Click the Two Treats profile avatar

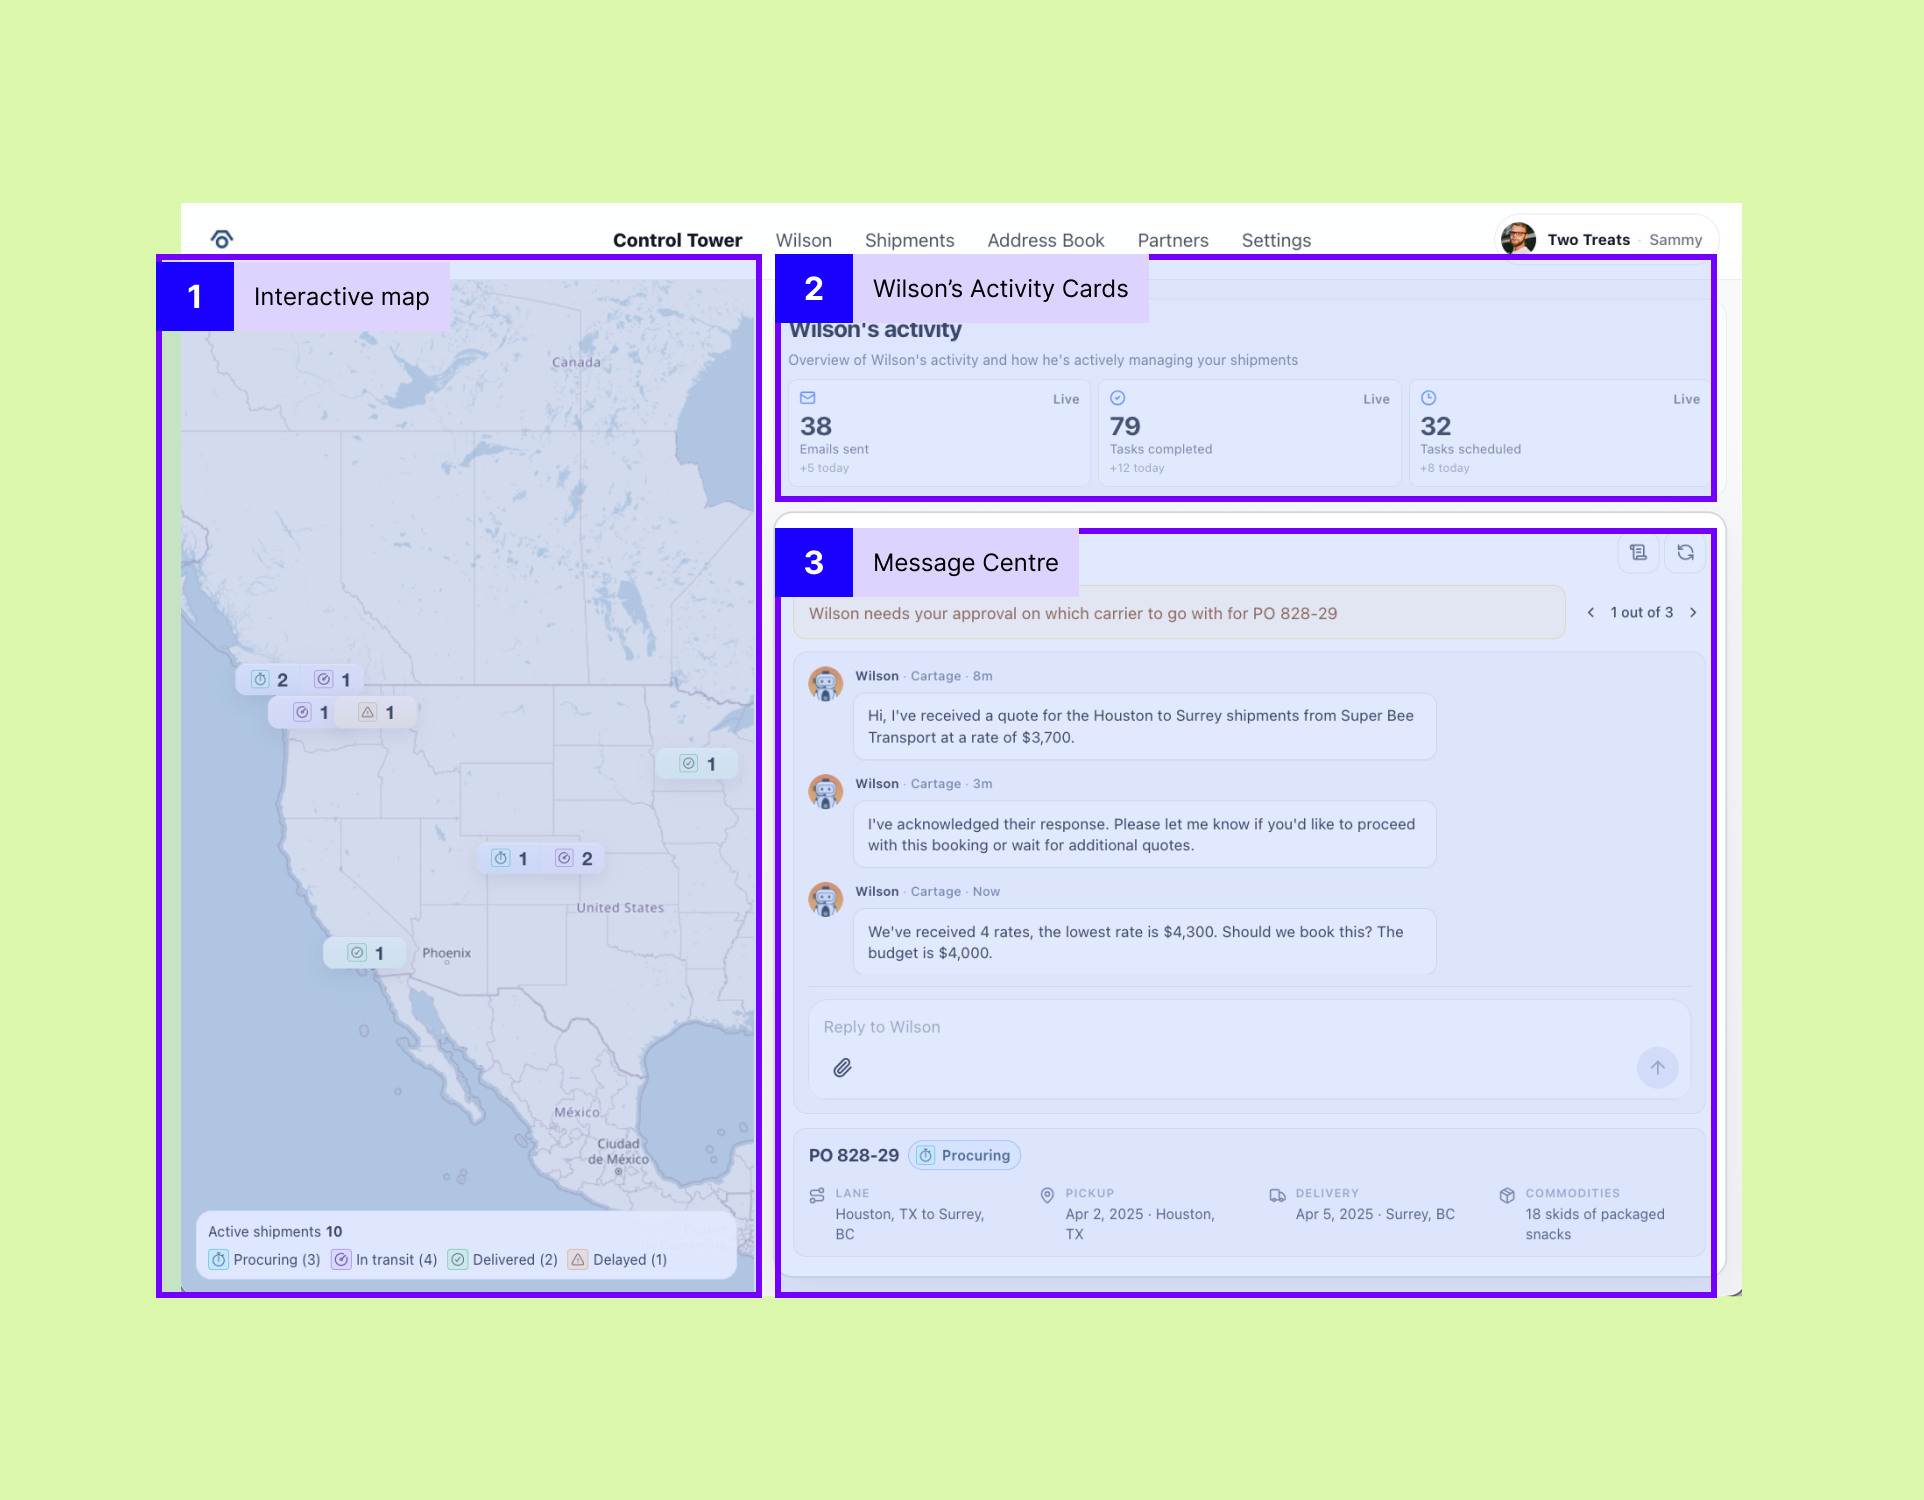click(1518, 239)
